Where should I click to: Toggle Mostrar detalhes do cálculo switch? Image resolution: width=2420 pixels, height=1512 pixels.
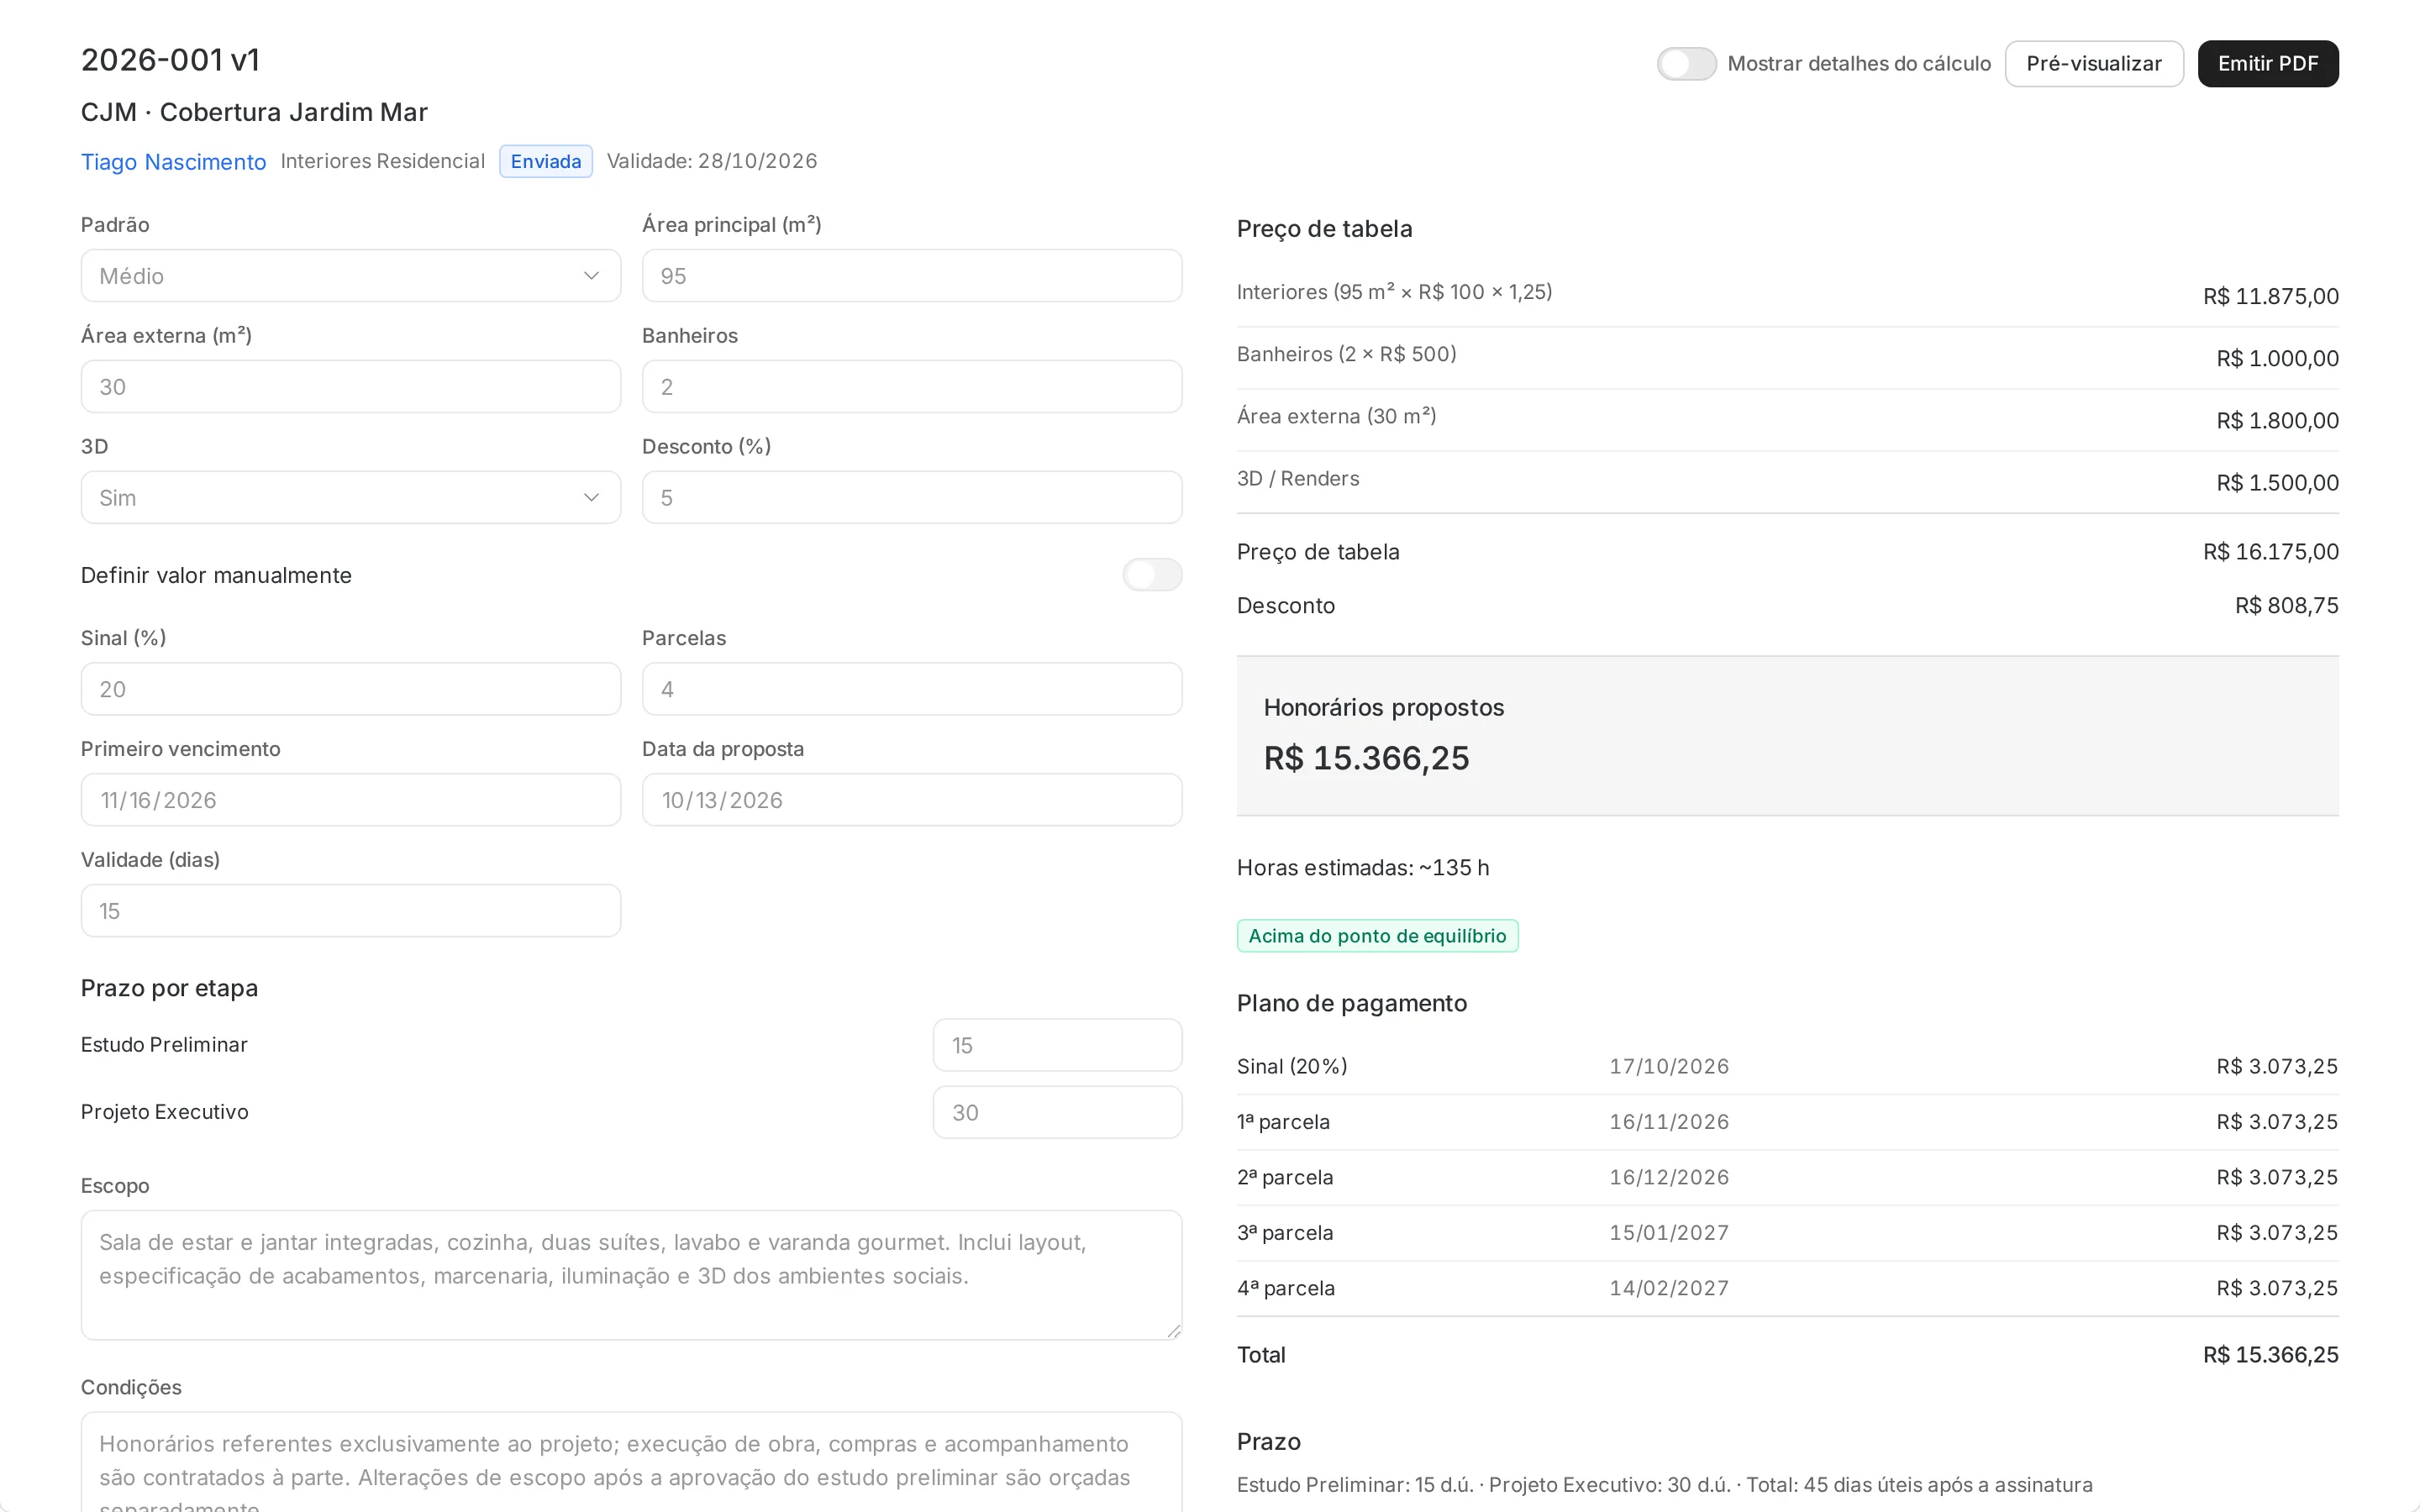tap(1686, 64)
